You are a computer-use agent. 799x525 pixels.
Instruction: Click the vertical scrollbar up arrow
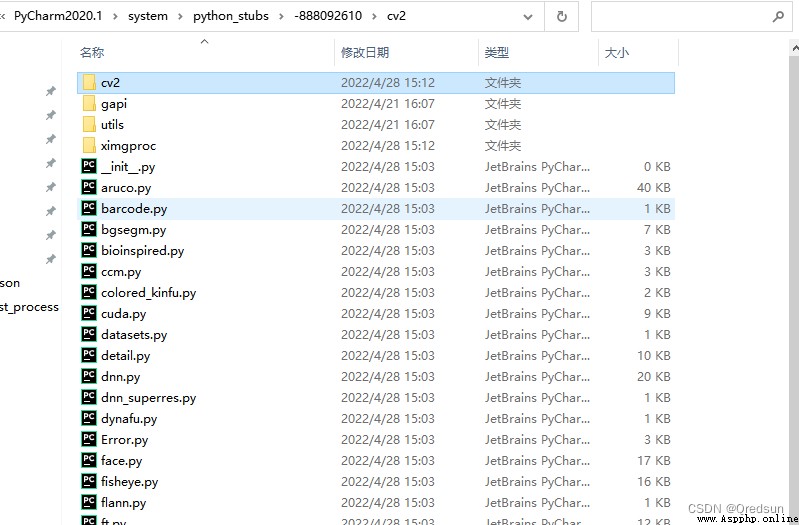point(794,48)
